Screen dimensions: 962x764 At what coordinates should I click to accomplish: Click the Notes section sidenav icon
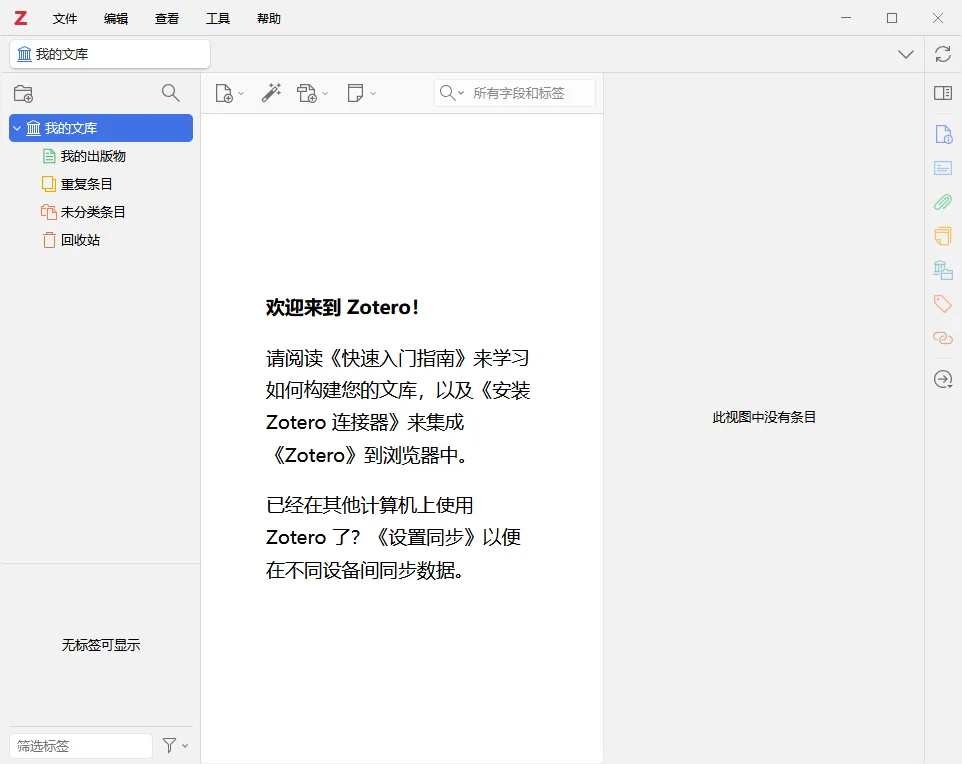tap(943, 236)
